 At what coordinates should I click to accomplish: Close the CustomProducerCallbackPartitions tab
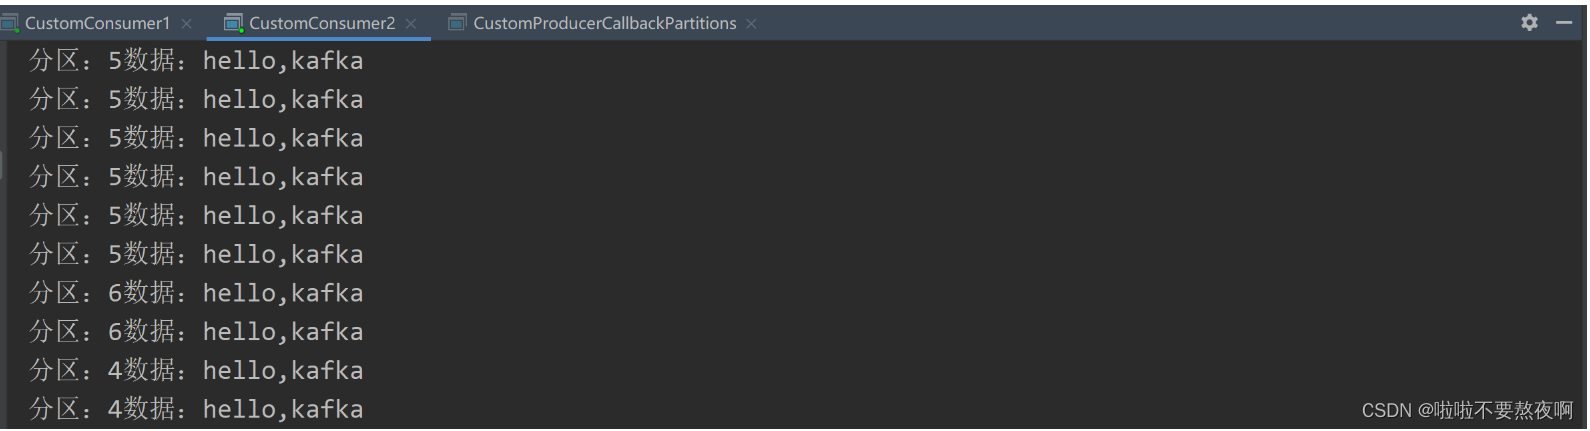point(752,23)
